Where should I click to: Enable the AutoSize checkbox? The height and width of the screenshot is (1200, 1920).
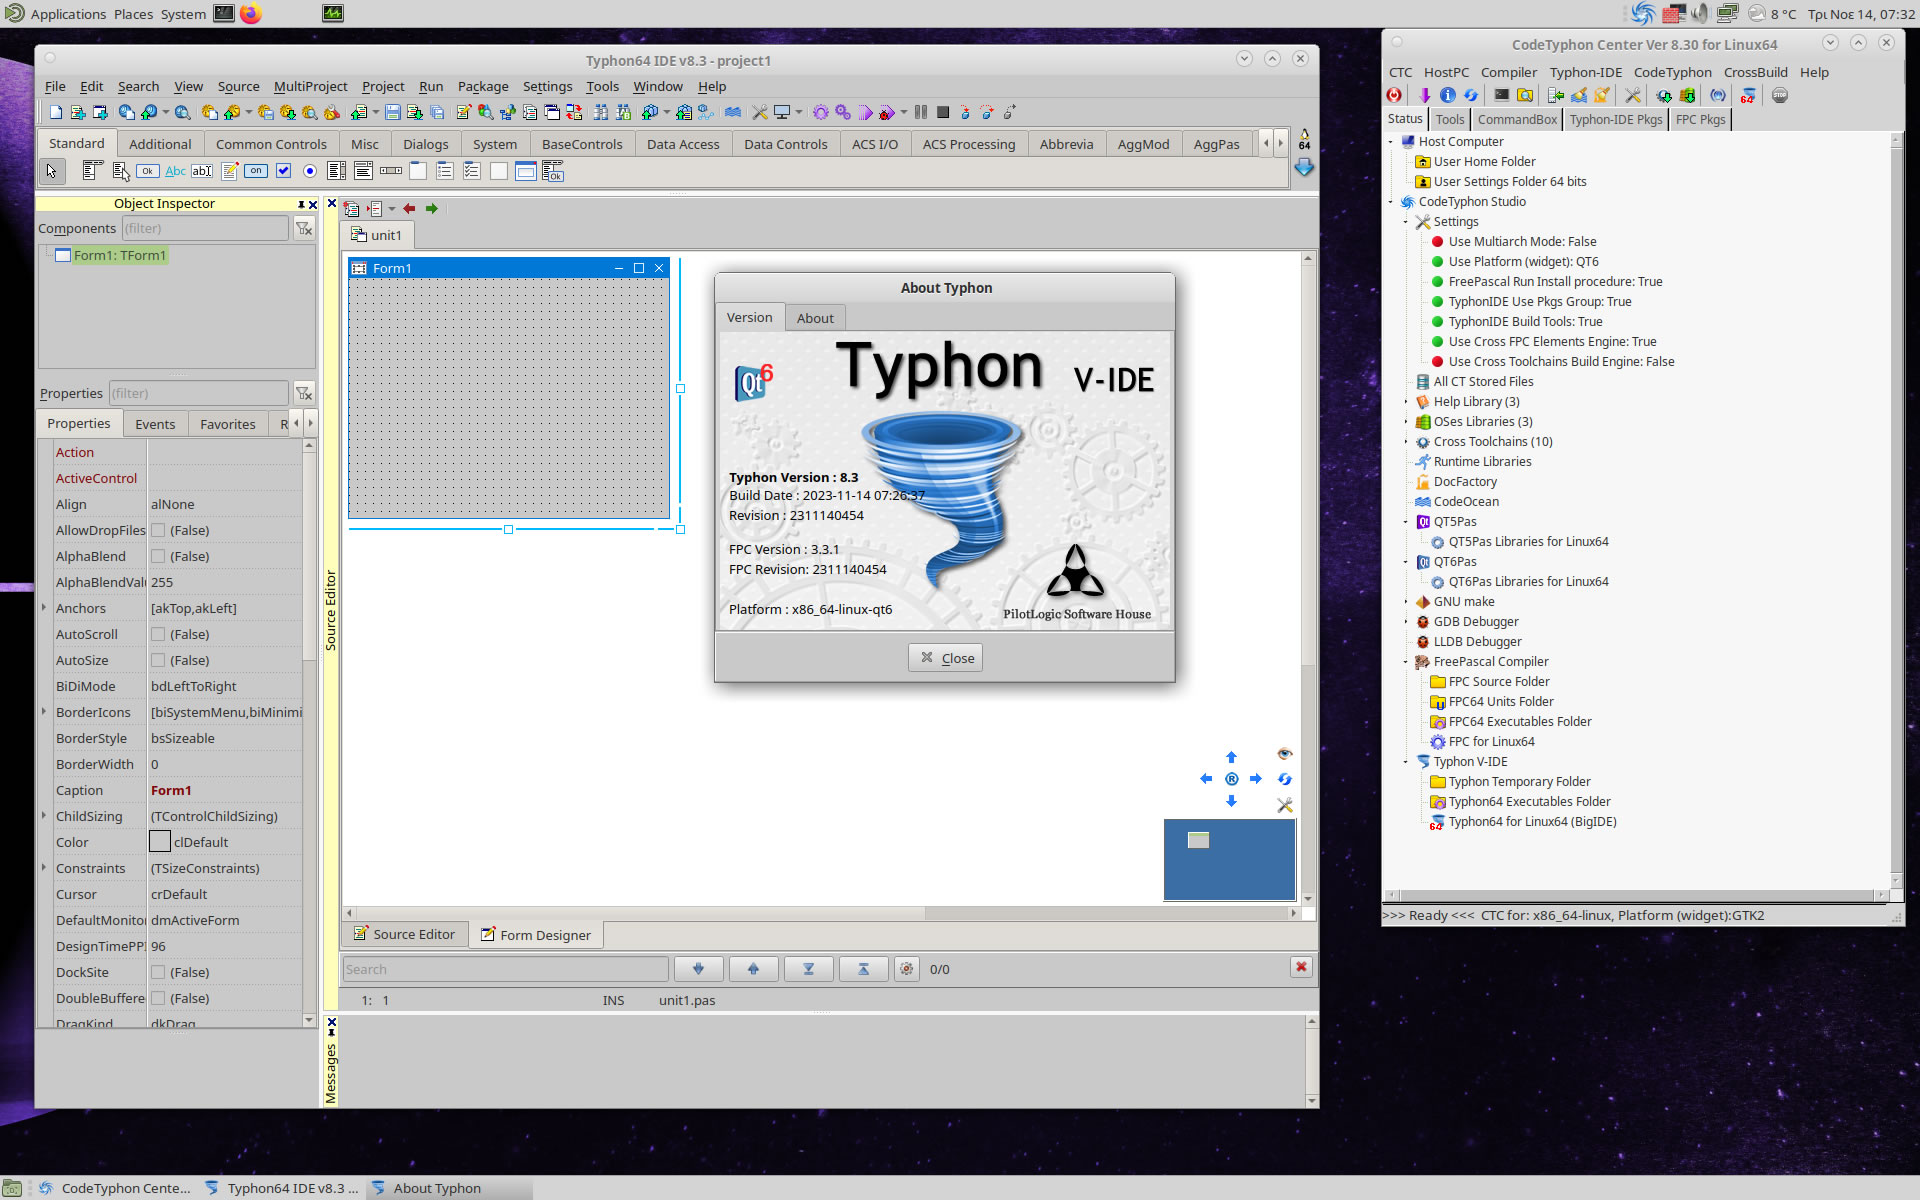(x=158, y=660)
